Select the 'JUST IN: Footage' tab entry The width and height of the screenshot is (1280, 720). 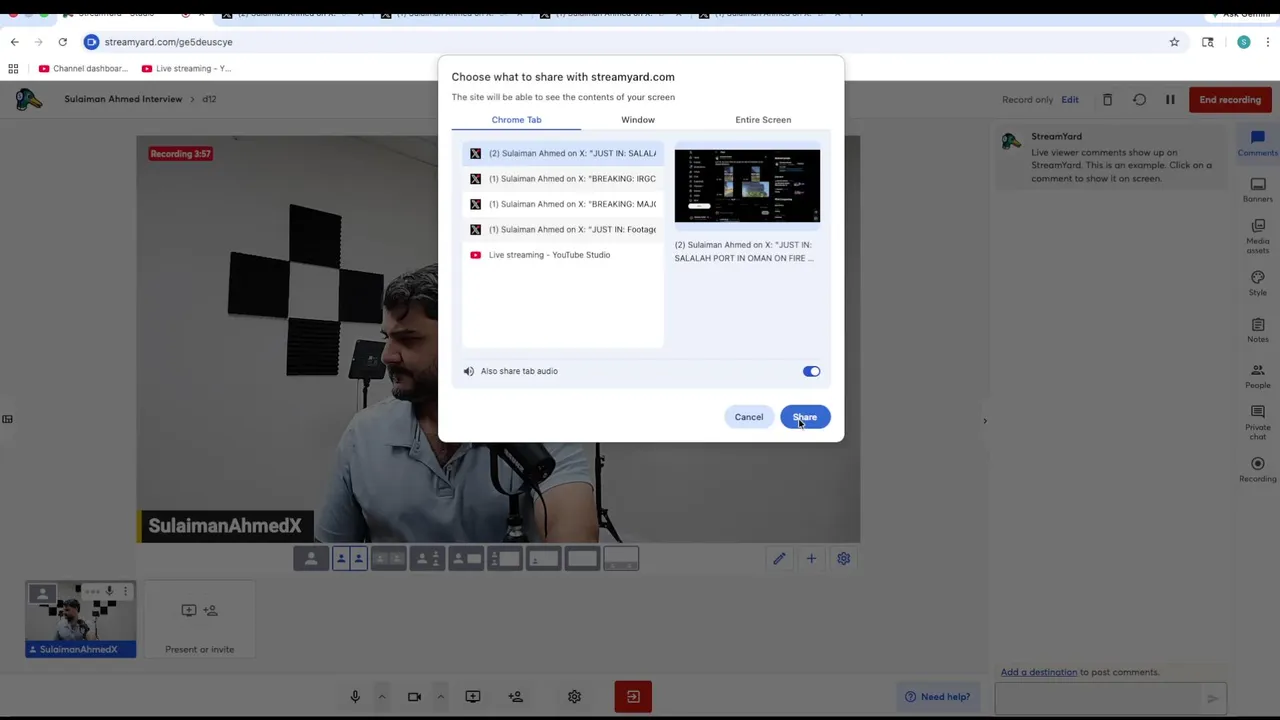pos(563,229)
